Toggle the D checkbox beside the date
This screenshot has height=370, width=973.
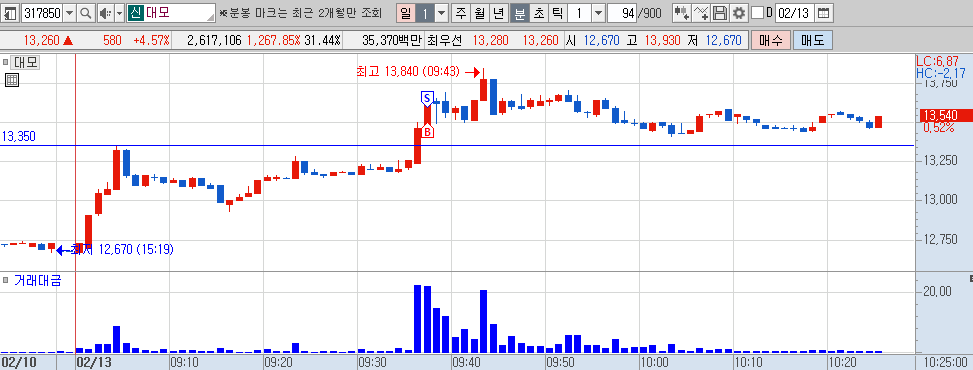point(757,12)
